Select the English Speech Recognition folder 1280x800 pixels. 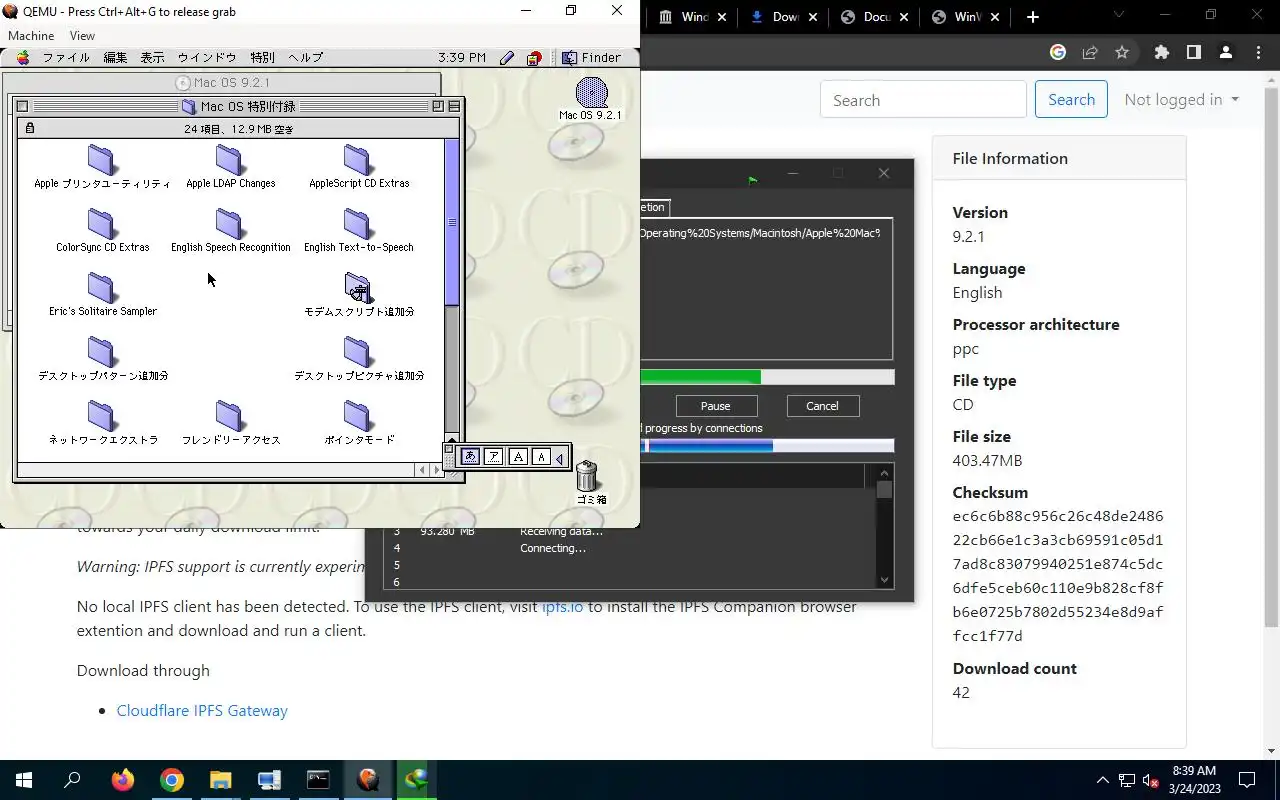pos(230,231)
